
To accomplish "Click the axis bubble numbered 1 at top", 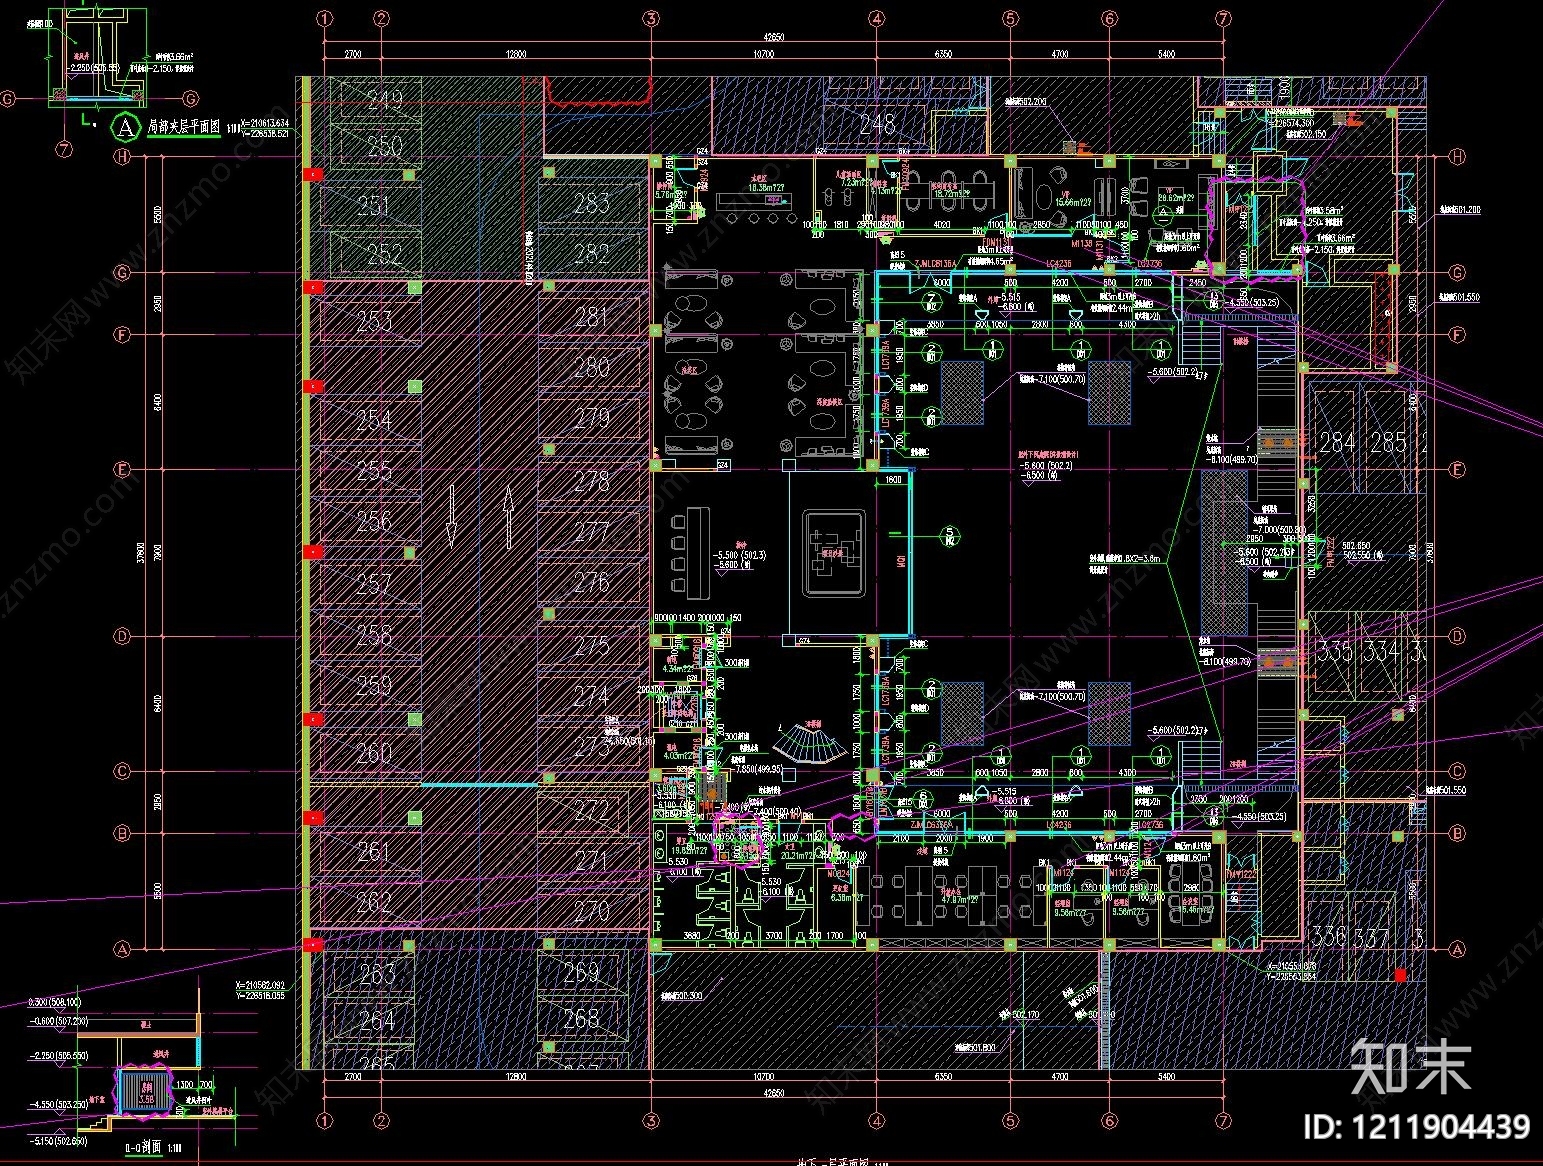I will coord(322,17).
